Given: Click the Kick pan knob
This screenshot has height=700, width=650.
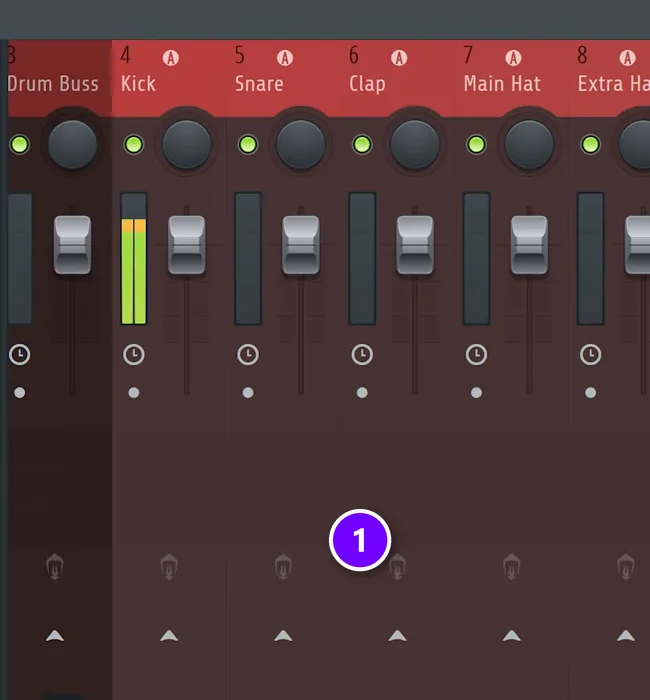Looking at the screenshot, I should click(x=187, y=145).
